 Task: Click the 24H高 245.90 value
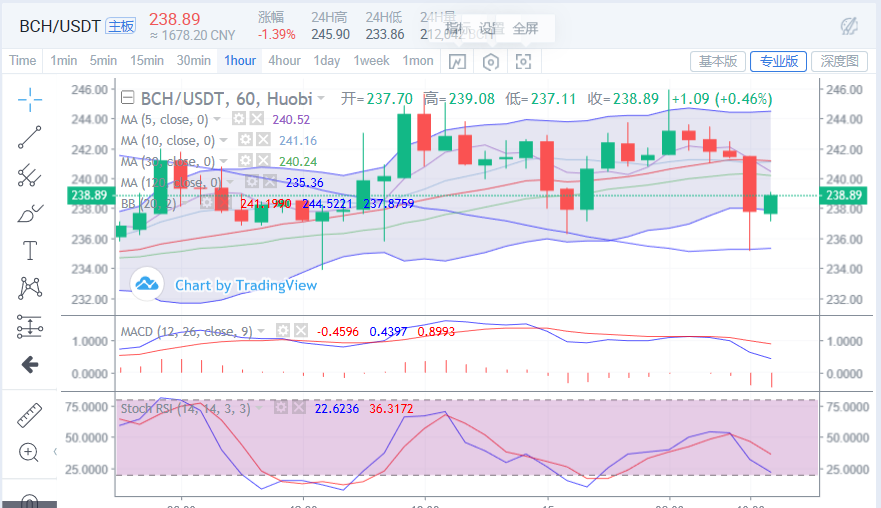(x=330, y=34)
